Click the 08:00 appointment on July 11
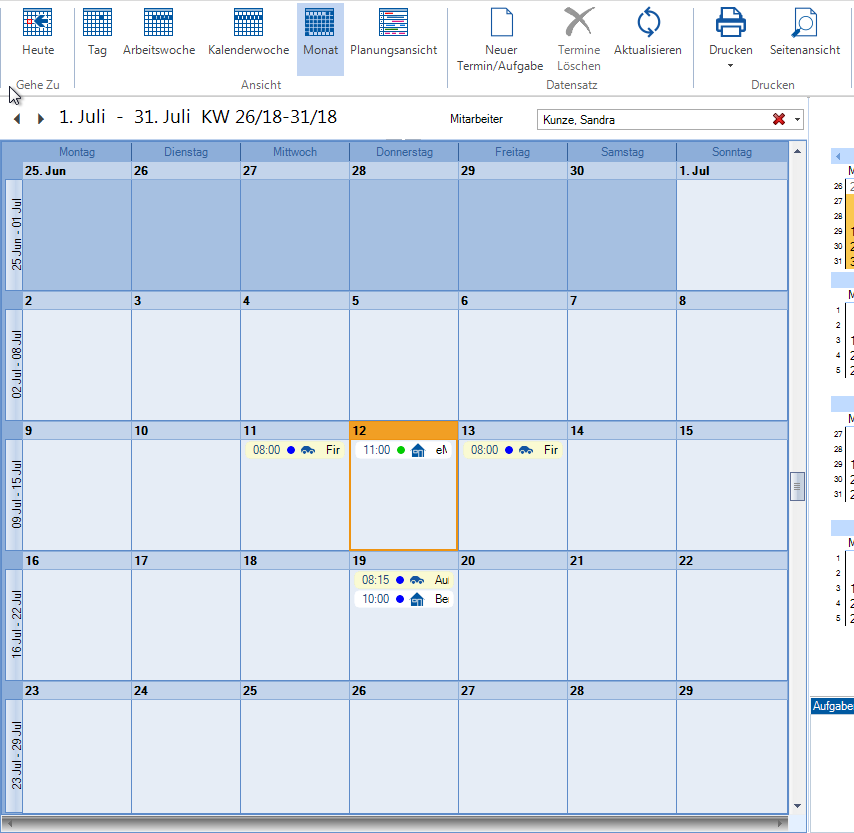 pyautogui.click(x=294, y=451)
